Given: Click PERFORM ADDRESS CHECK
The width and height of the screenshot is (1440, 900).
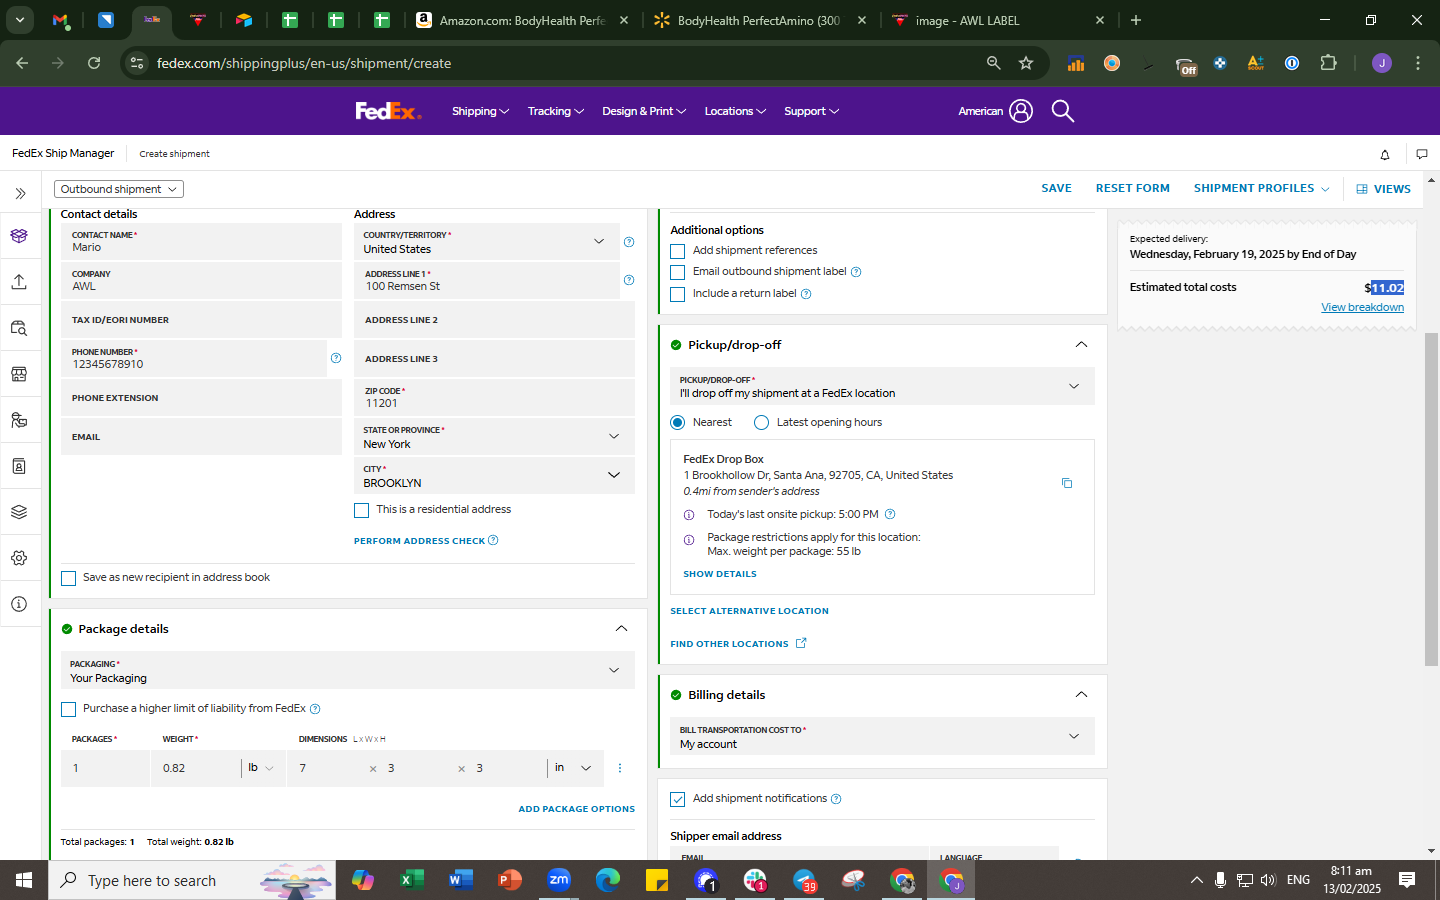Looking at the screenshot, I should click(x=419, y=541).
